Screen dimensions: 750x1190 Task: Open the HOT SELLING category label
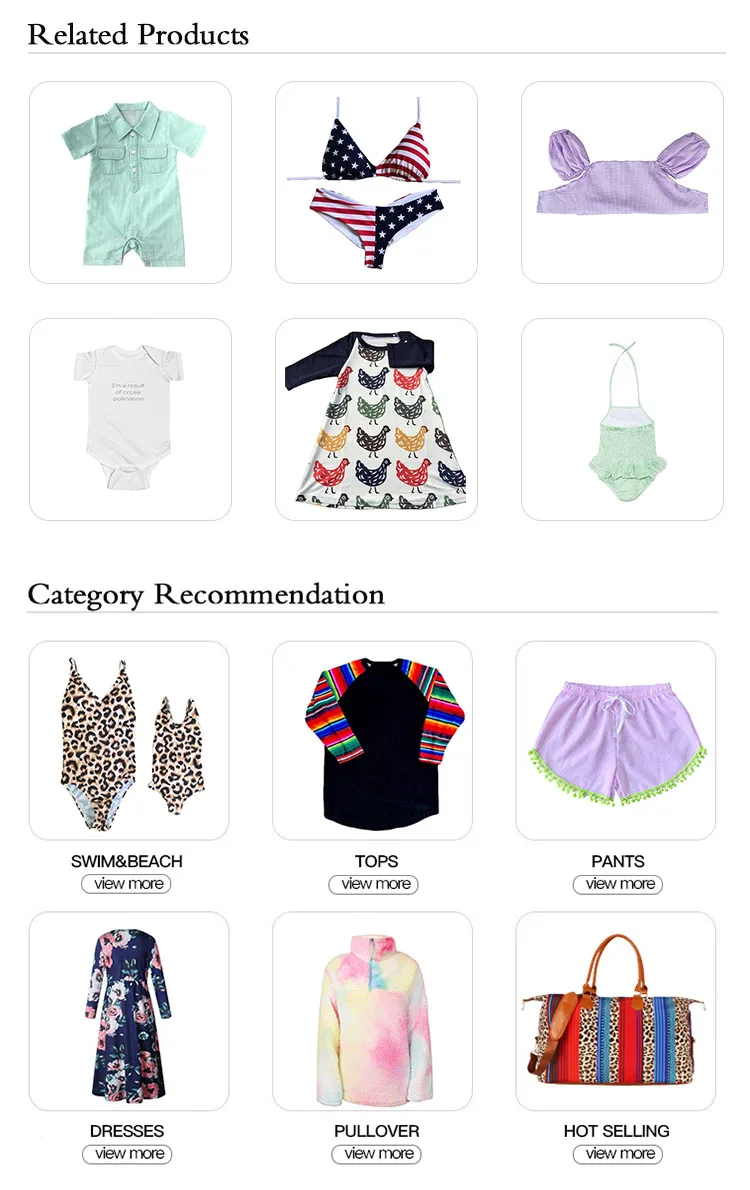click(x=616, y=1131)
